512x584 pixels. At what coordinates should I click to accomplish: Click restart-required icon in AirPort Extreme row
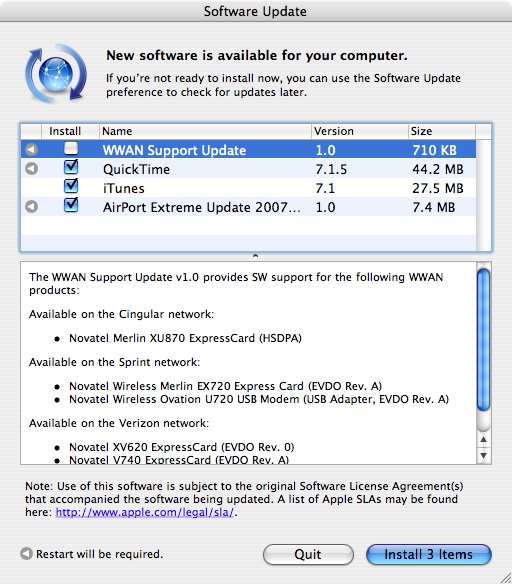tap(32, 207)
